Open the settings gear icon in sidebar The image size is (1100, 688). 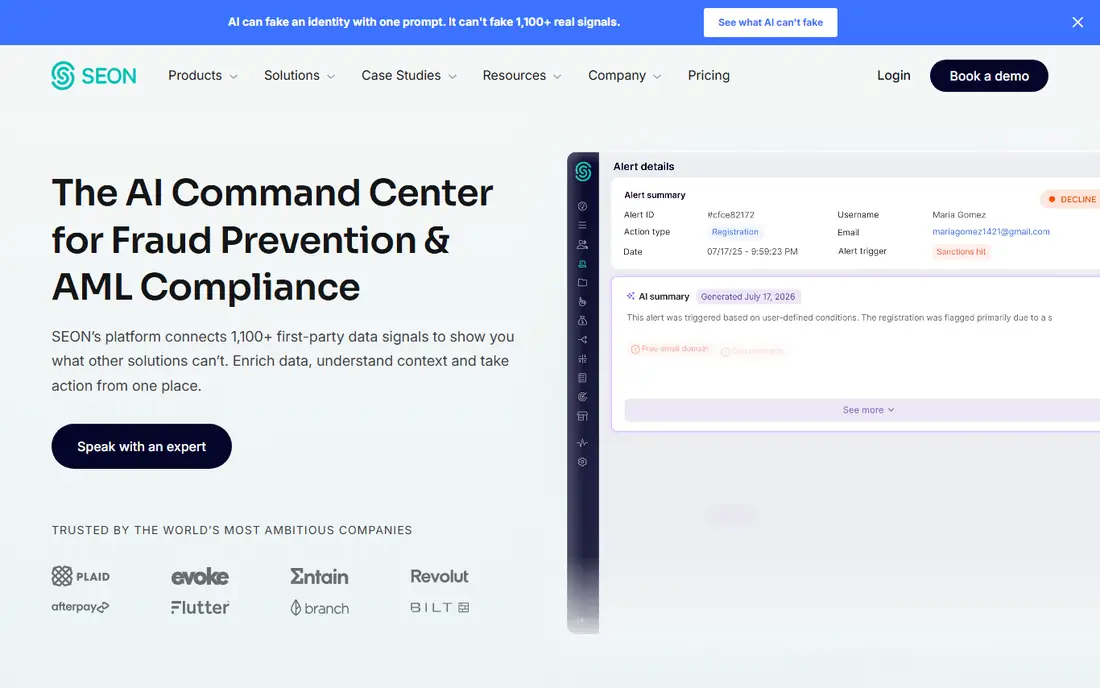[x=582, y=462]
